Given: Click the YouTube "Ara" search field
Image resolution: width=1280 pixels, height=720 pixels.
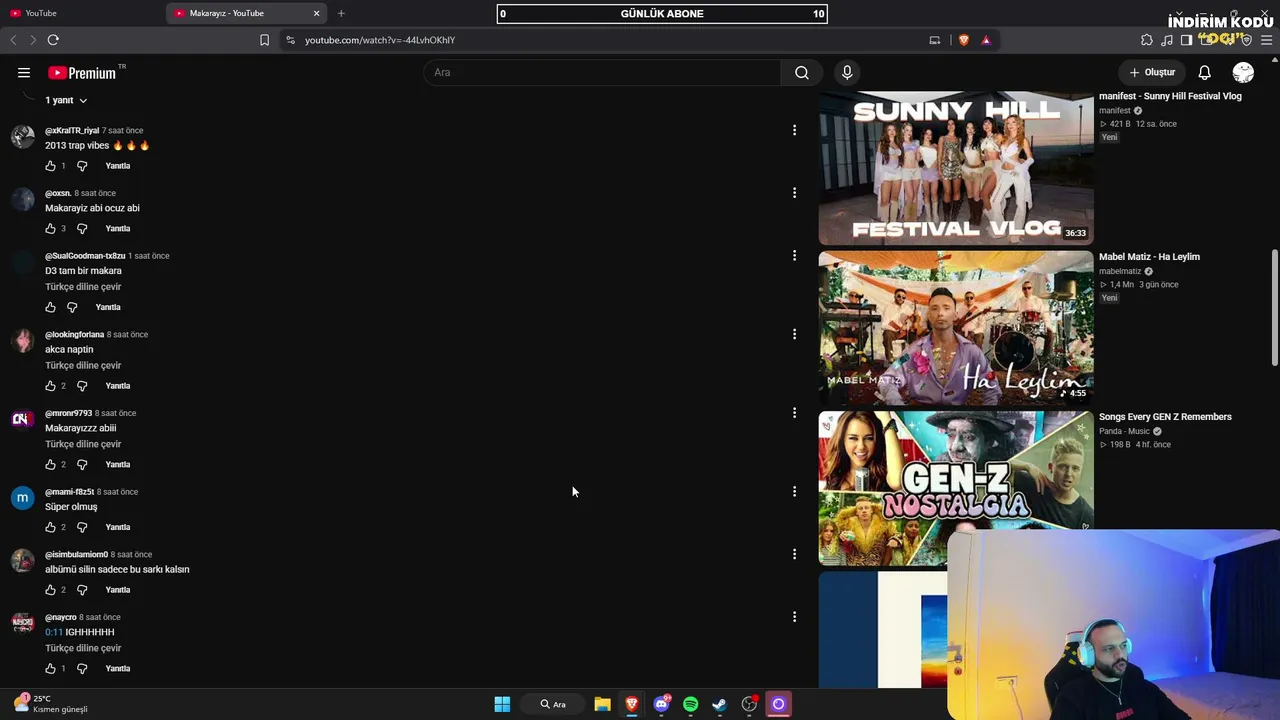Looking at the screenshot, I should pos(602,72).
